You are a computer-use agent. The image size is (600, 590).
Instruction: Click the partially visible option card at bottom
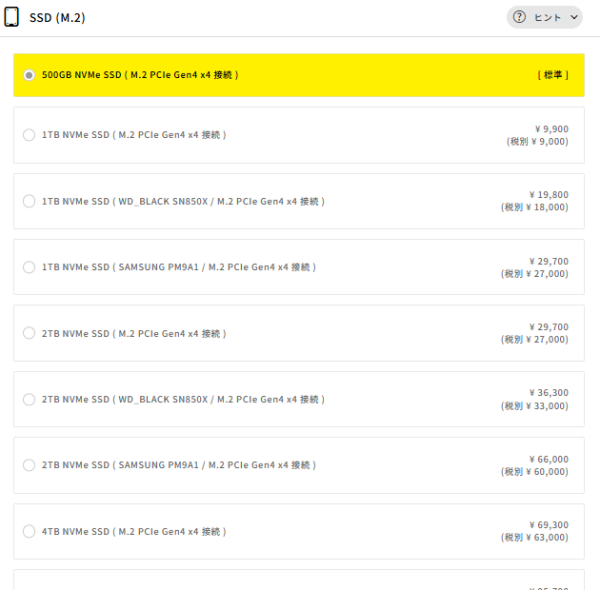pyautogui.click(x=299, y=580)
